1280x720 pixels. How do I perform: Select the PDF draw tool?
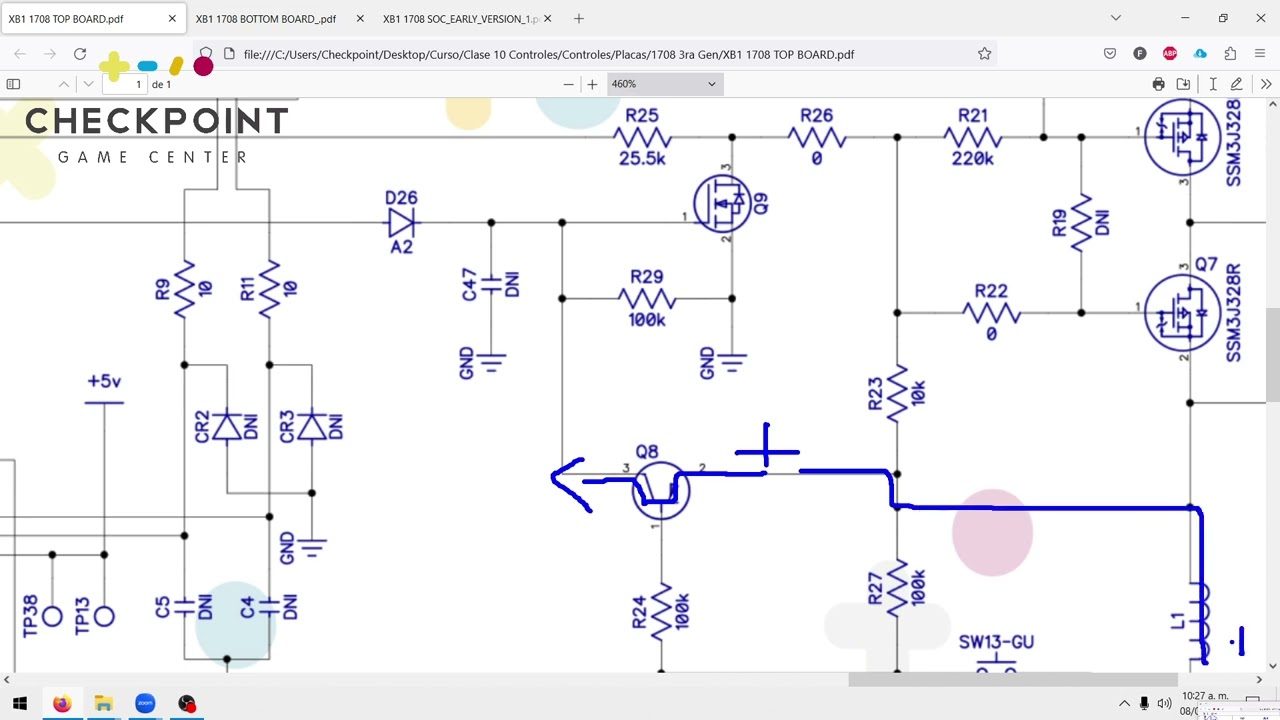[x=1237, y=84]
